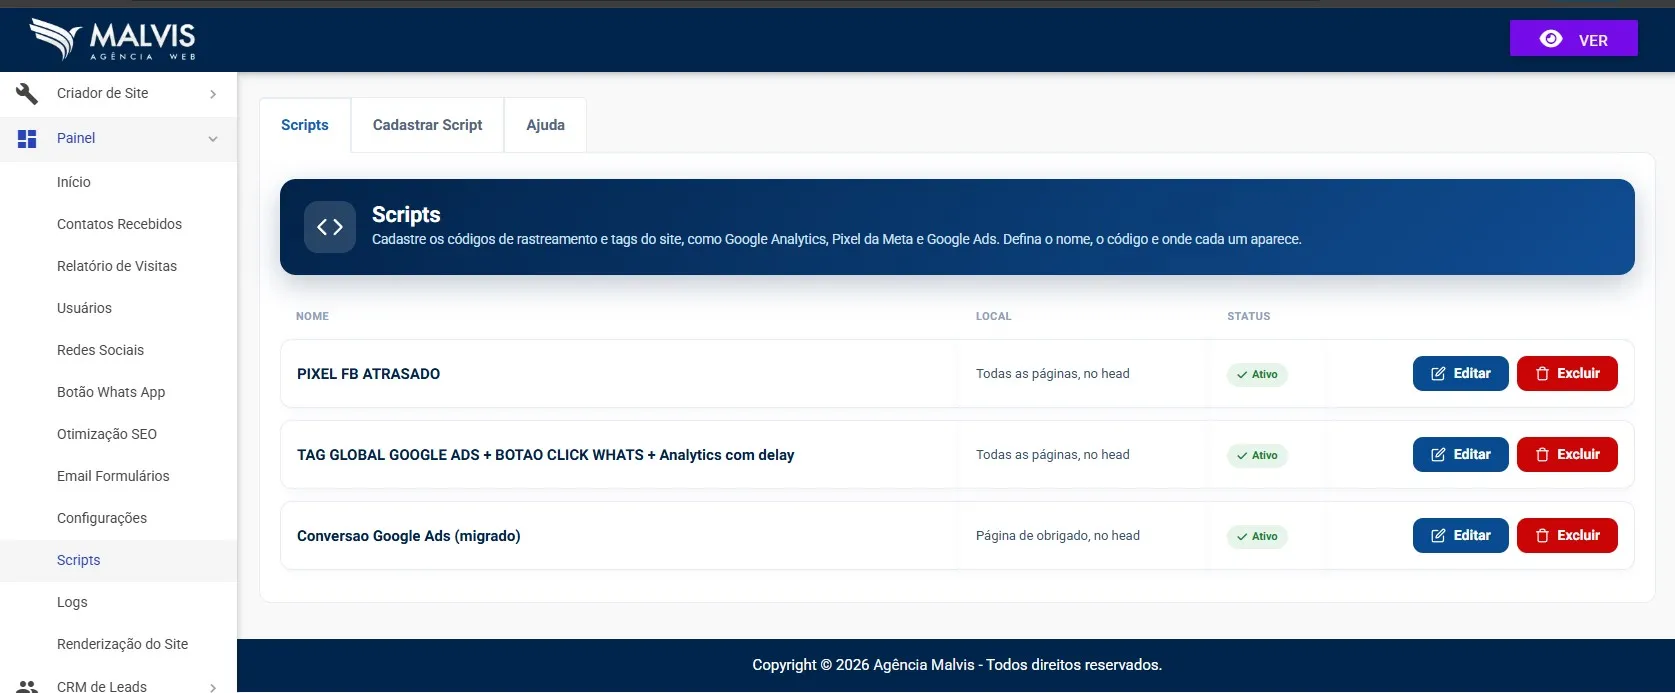This screenshot has height=693, width=1675.
Task: Click pencil icon in PIXEL FB ATRASADO row
Action: pyautogui.click(x=1438, y=374)
